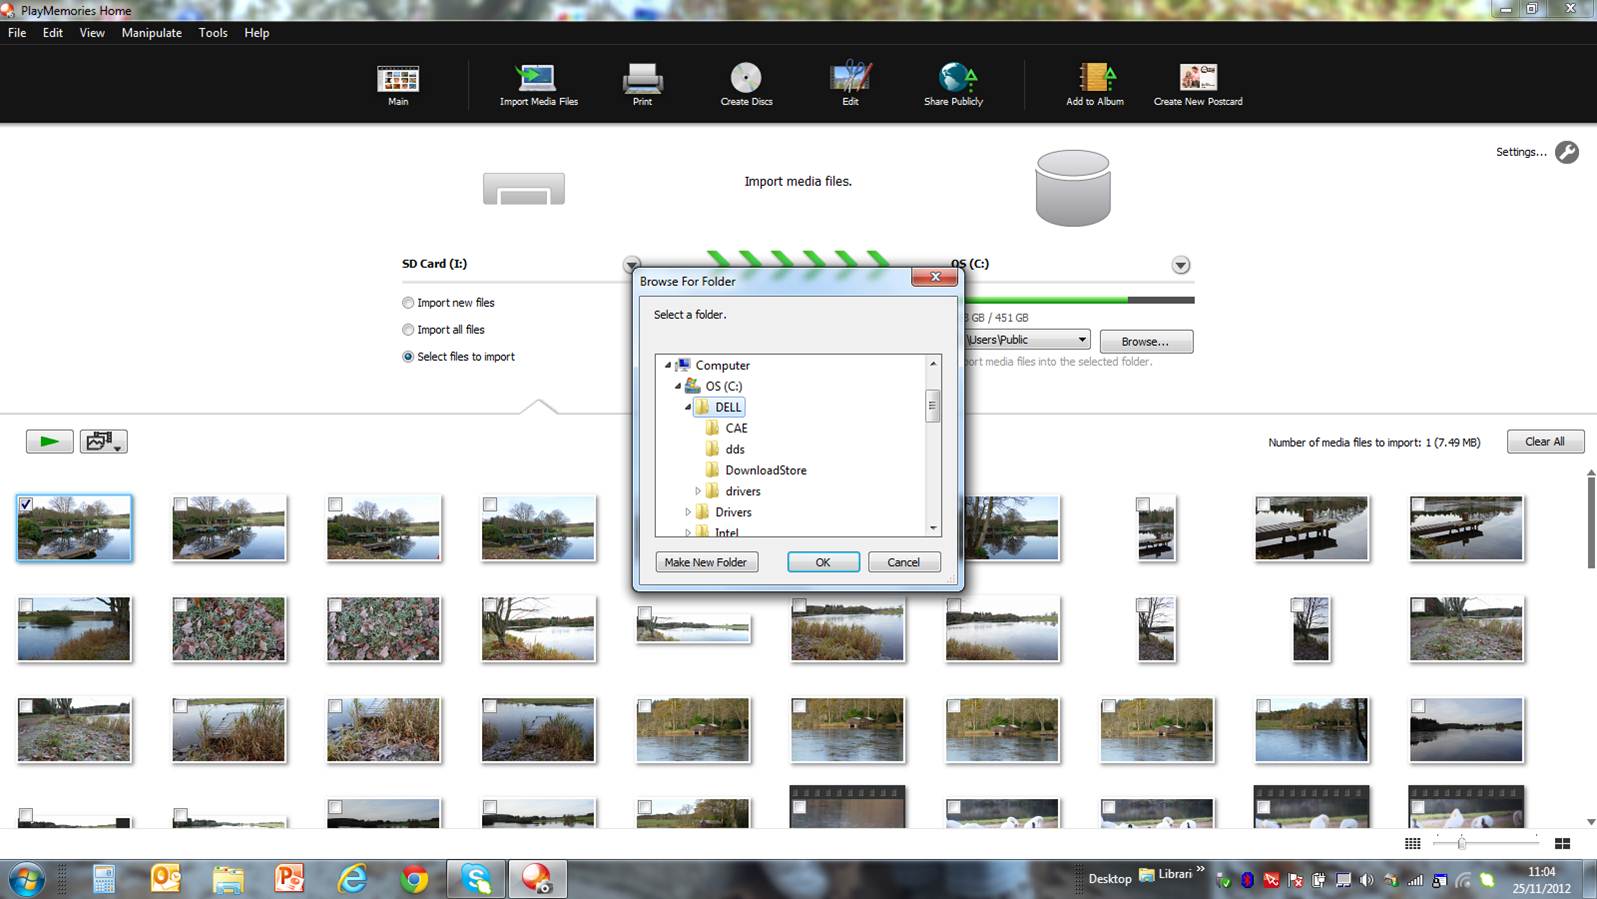
Task: Open Share Publicly globe icon
Action: [953, 84]
